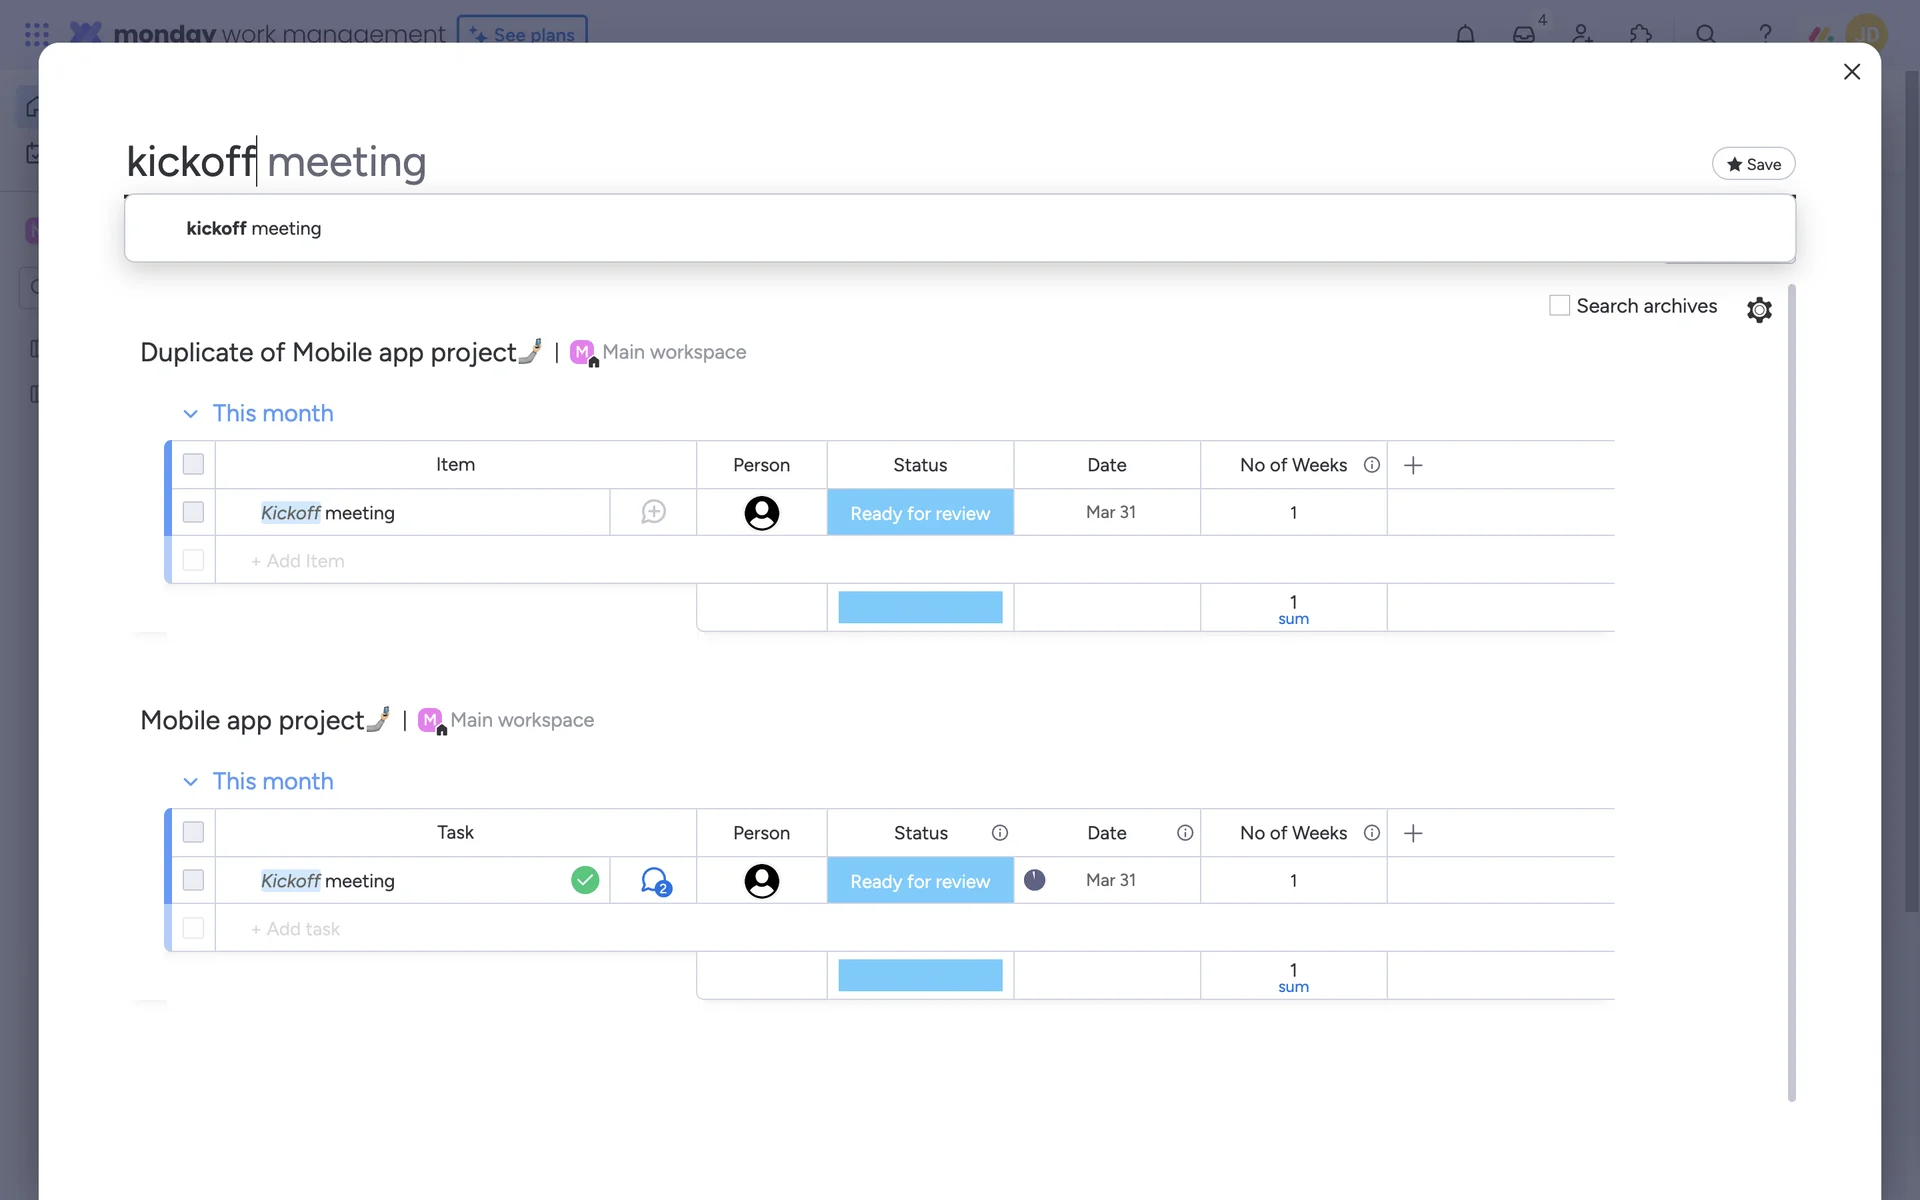Open Duplicate of Mobile app project board
1920x1200 pixels.
tap(328, 352)
